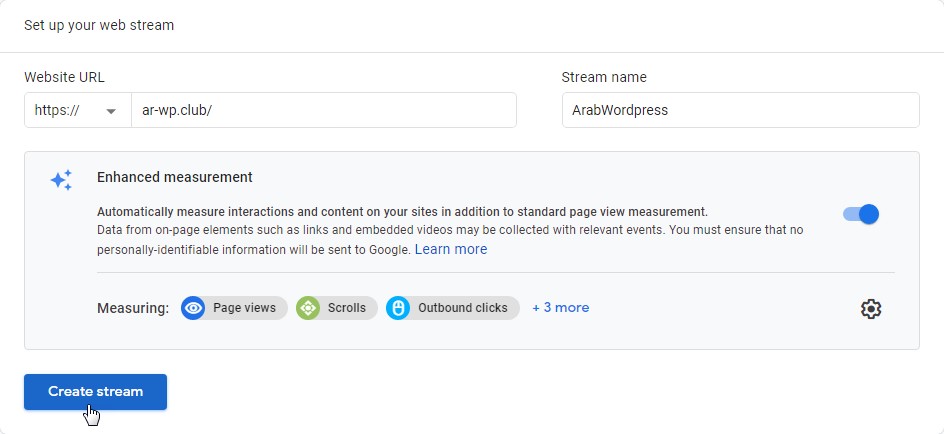Disable the Enhanced measurement toggle
Screen dimensions: 944x434
point(861,214)
